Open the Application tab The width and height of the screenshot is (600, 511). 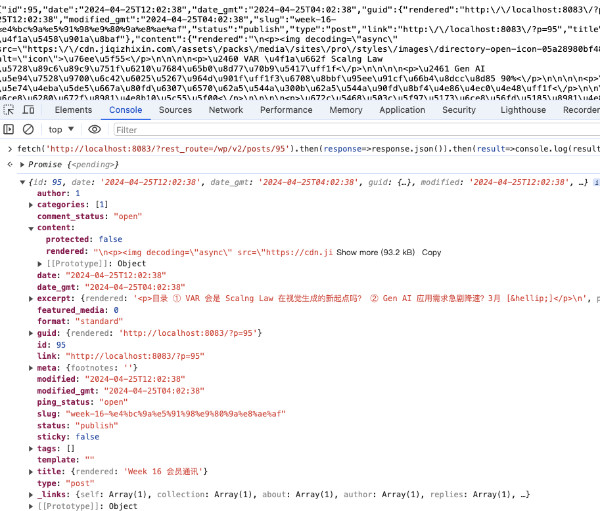(402, 110)
